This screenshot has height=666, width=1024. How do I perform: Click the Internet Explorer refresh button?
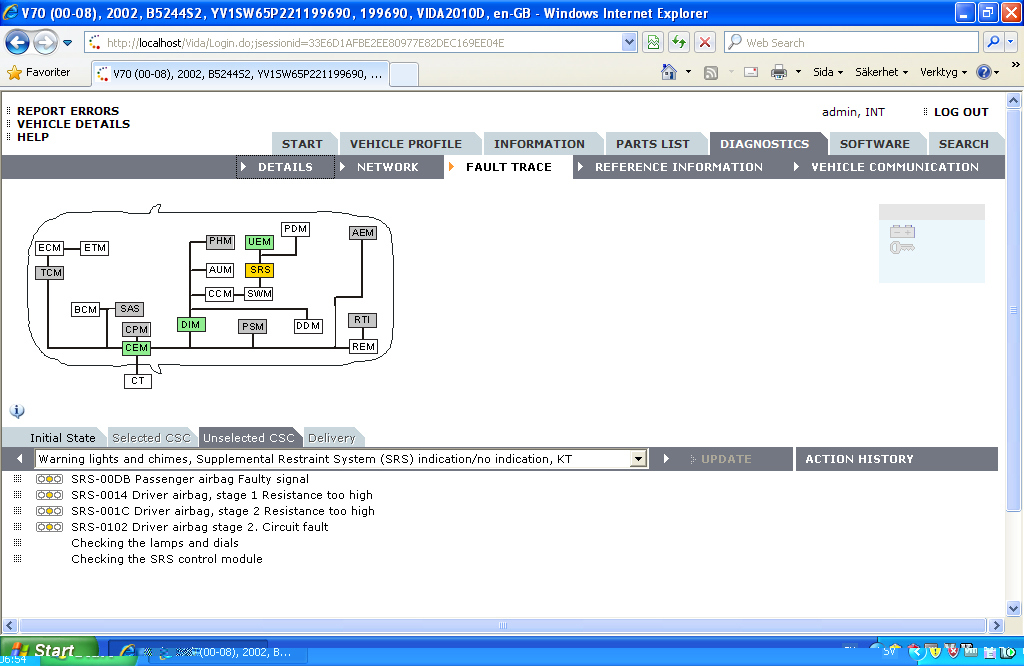pyautogui.click(x=679, y=42)
